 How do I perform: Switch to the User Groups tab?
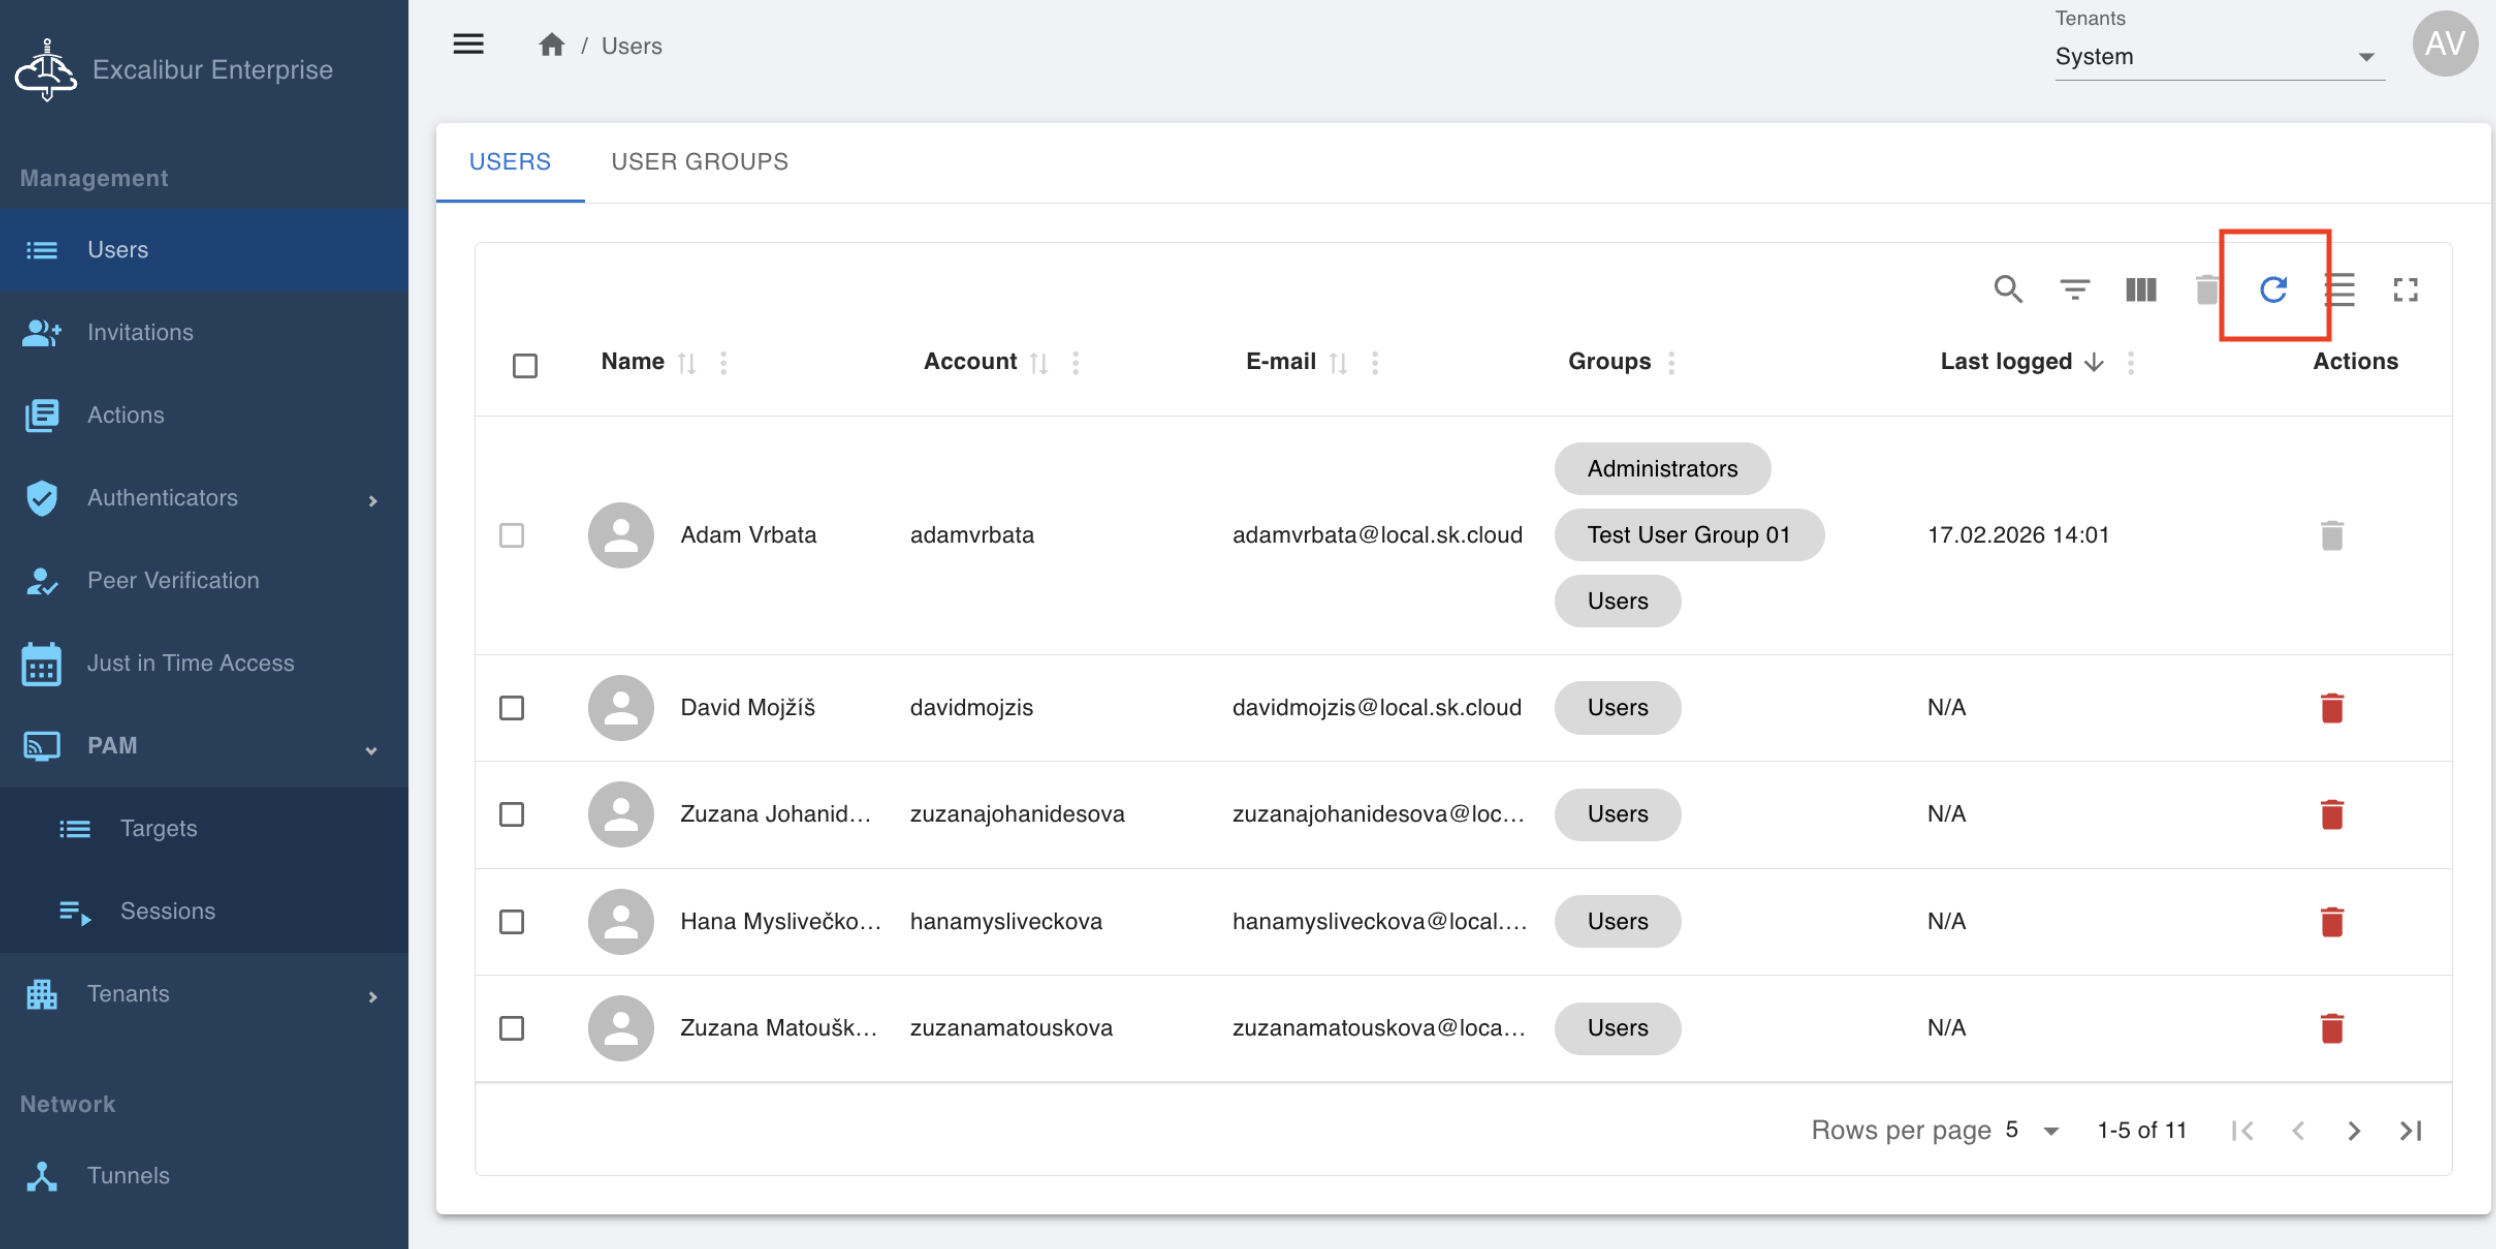(x=699, y=162)
